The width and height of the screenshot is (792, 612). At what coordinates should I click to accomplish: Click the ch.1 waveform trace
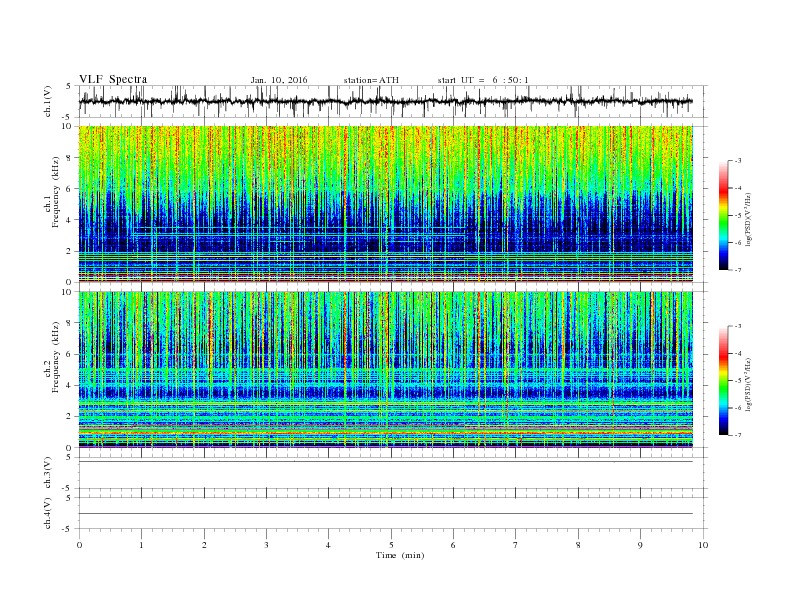point(385,101)
